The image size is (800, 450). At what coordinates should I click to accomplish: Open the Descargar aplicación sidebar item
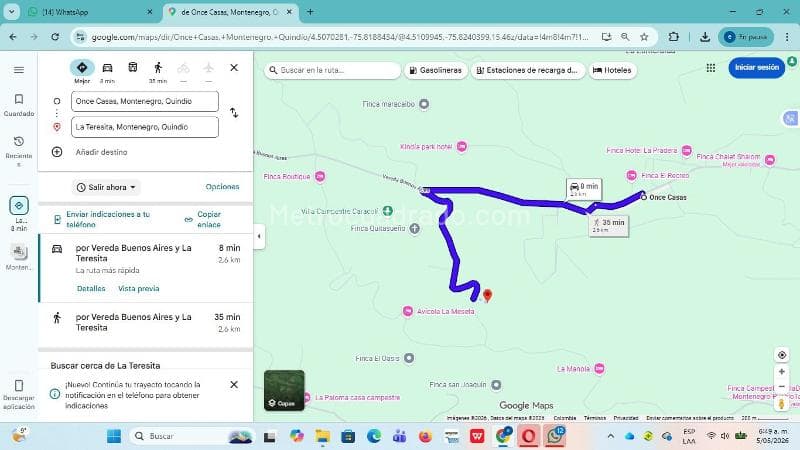pyautogui.click(x=19, y=394)
